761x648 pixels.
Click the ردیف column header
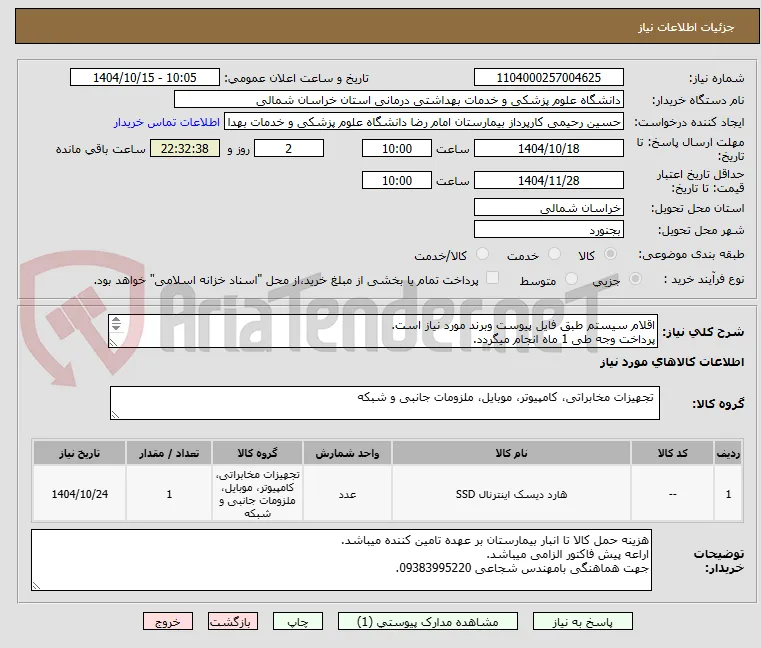click(x=728, y=453)
